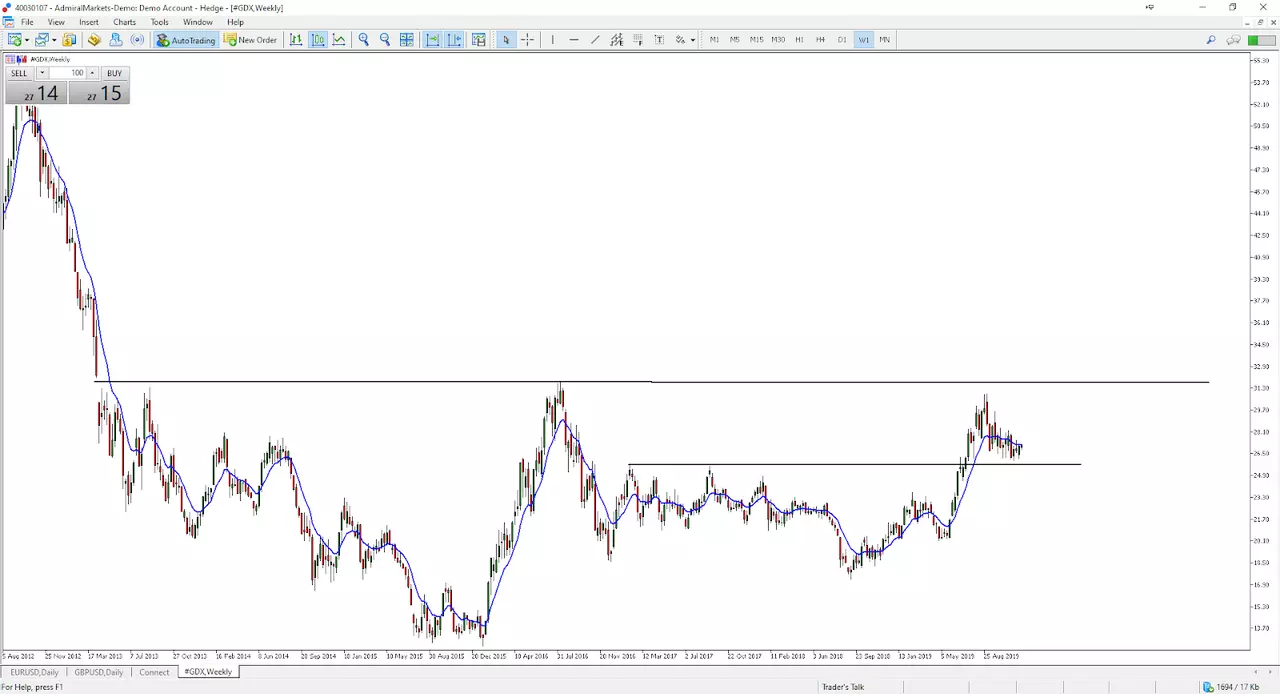Switch to MN monthly timeframe
This screenshot has width=1280, height=694.
[x=884, y=40]
